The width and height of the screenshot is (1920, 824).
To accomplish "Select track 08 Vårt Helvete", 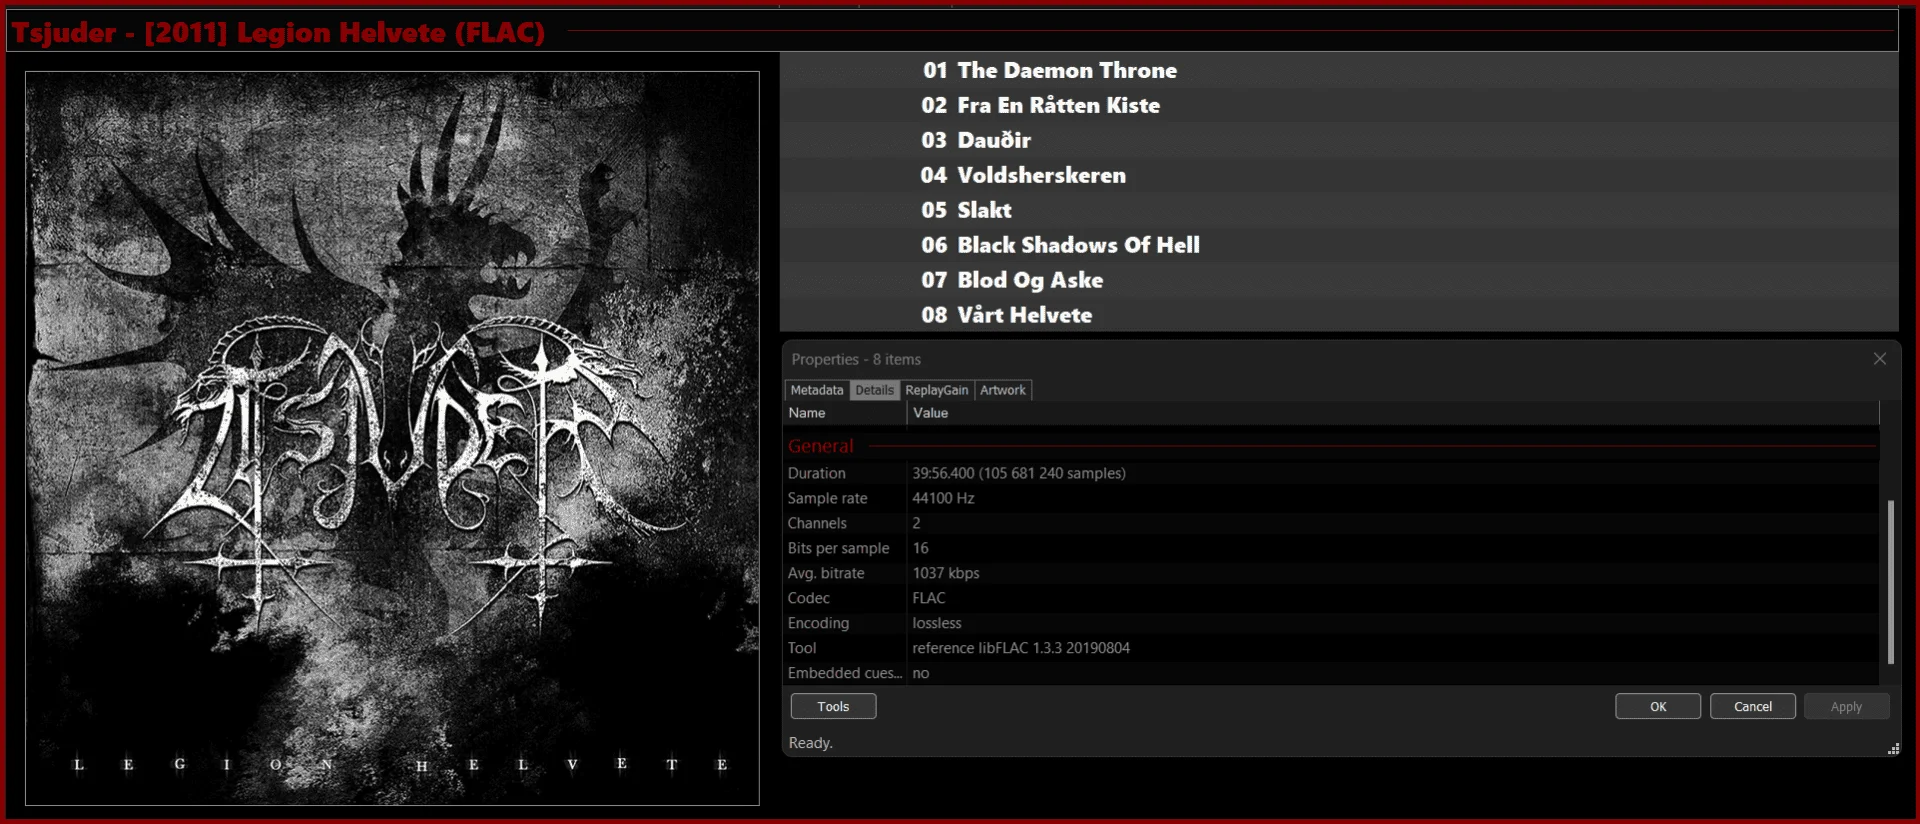I will click(1339, 315).
